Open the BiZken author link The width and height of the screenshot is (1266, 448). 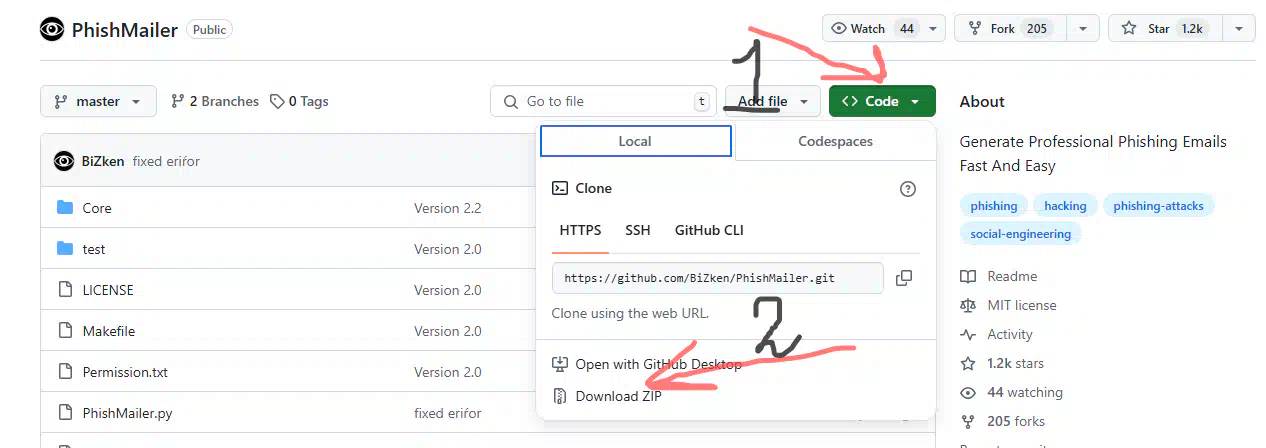click(x=103, y=161)
